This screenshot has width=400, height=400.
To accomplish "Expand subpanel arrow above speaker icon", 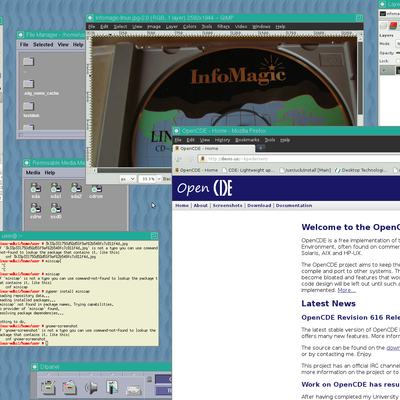I will (91, 374).
